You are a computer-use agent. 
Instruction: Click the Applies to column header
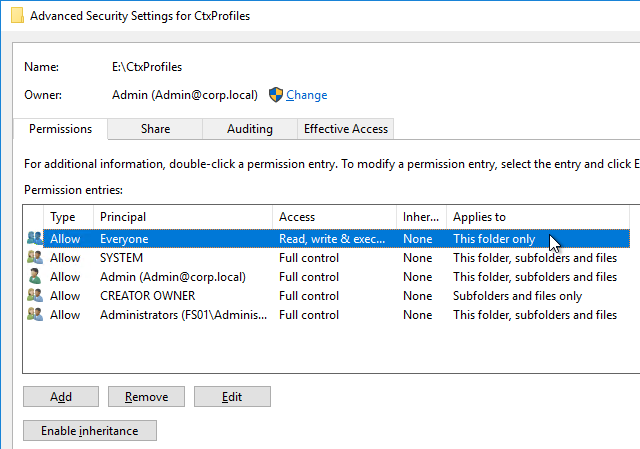[536, 217]
